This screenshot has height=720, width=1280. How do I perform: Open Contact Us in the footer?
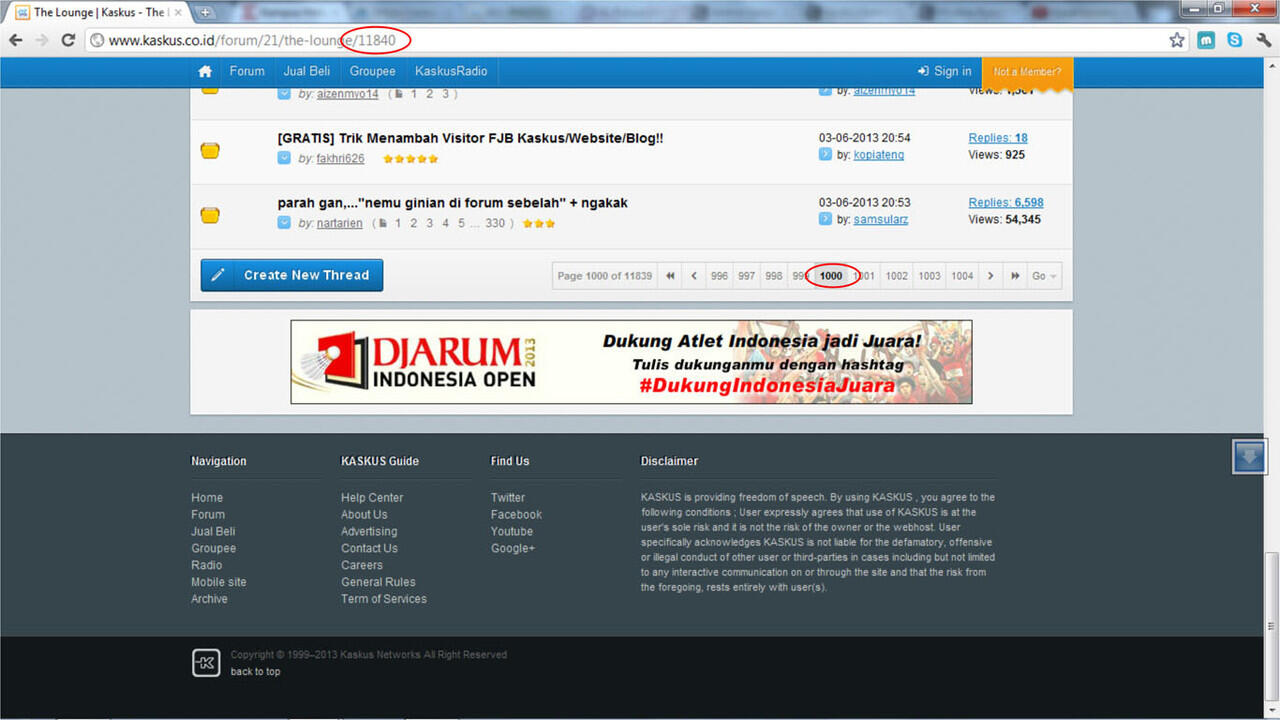tap(369, 548)
